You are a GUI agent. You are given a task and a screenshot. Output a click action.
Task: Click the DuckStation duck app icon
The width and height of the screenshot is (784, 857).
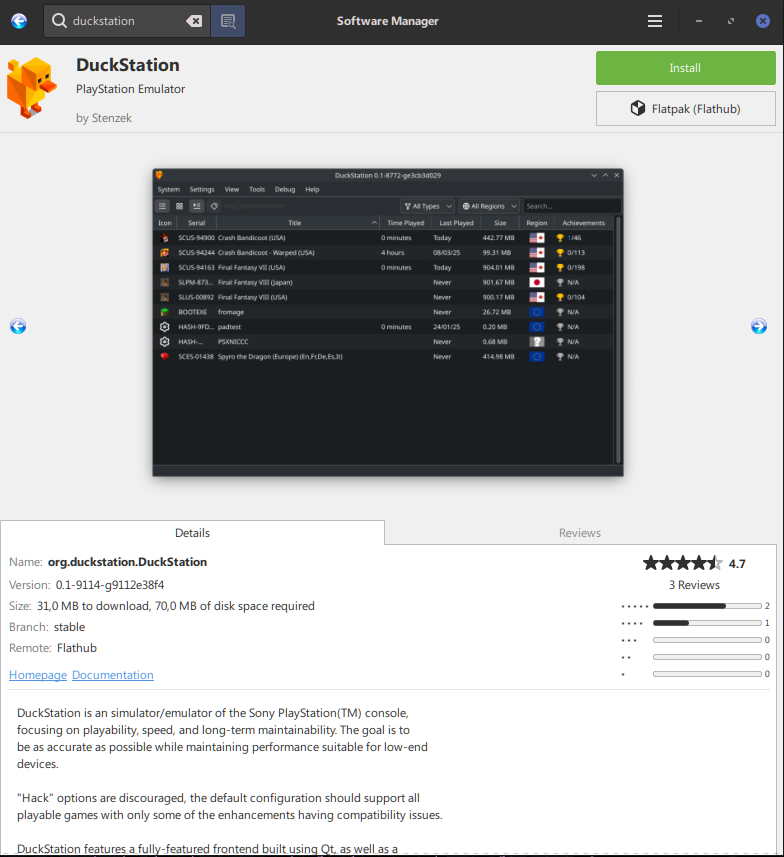click(32, 87)
